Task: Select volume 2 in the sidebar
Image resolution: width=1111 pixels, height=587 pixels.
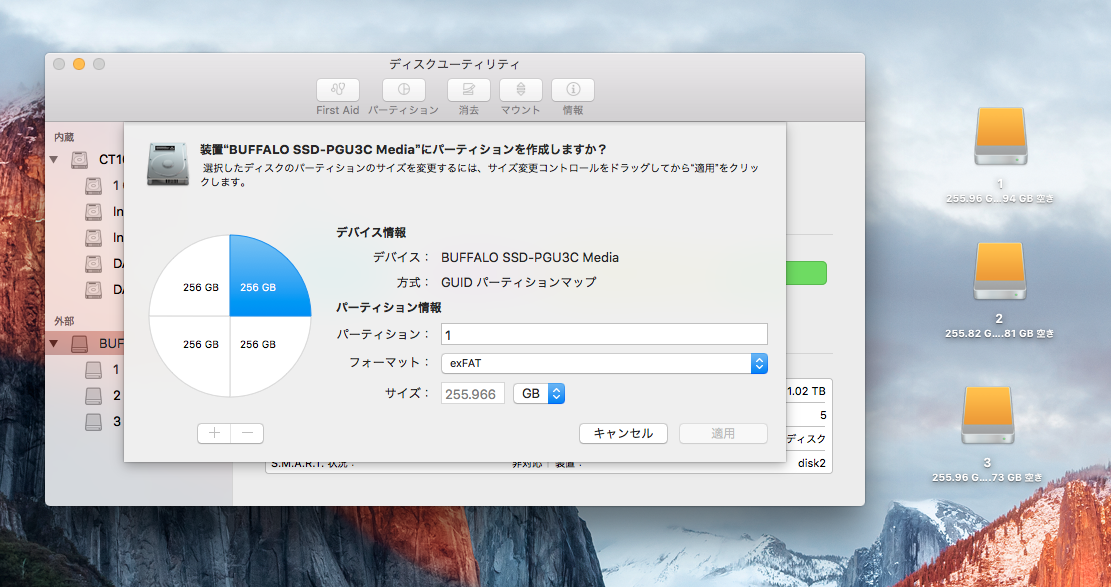Action: coord(103,395)
